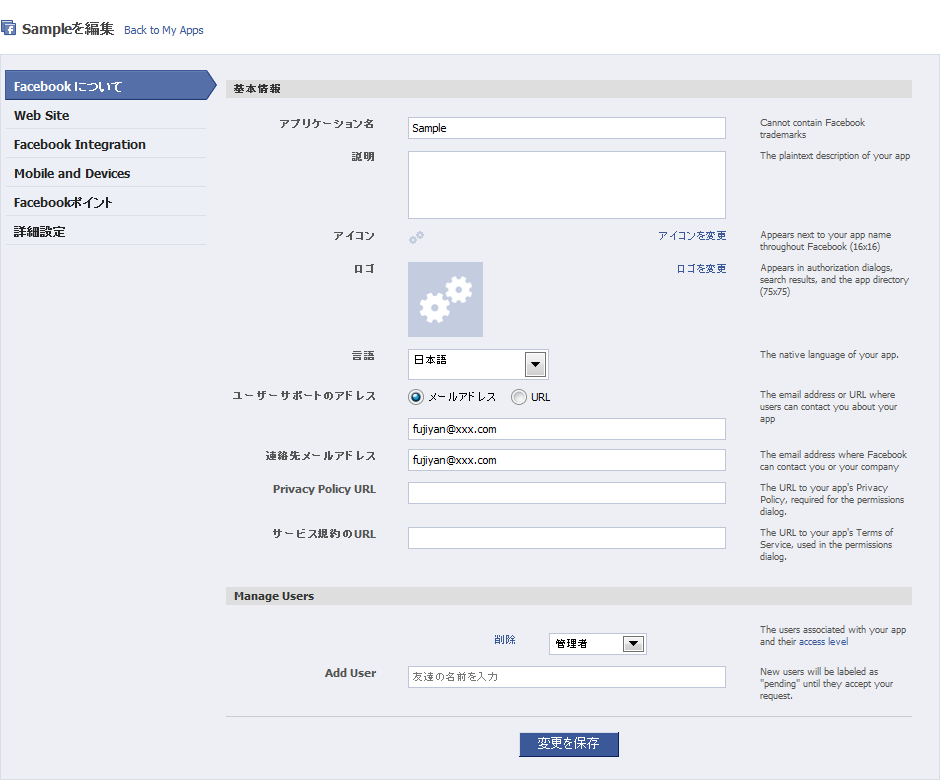Click the 'New users will be labeled' hint
The image size is (940, 780).
pos(827,683)
